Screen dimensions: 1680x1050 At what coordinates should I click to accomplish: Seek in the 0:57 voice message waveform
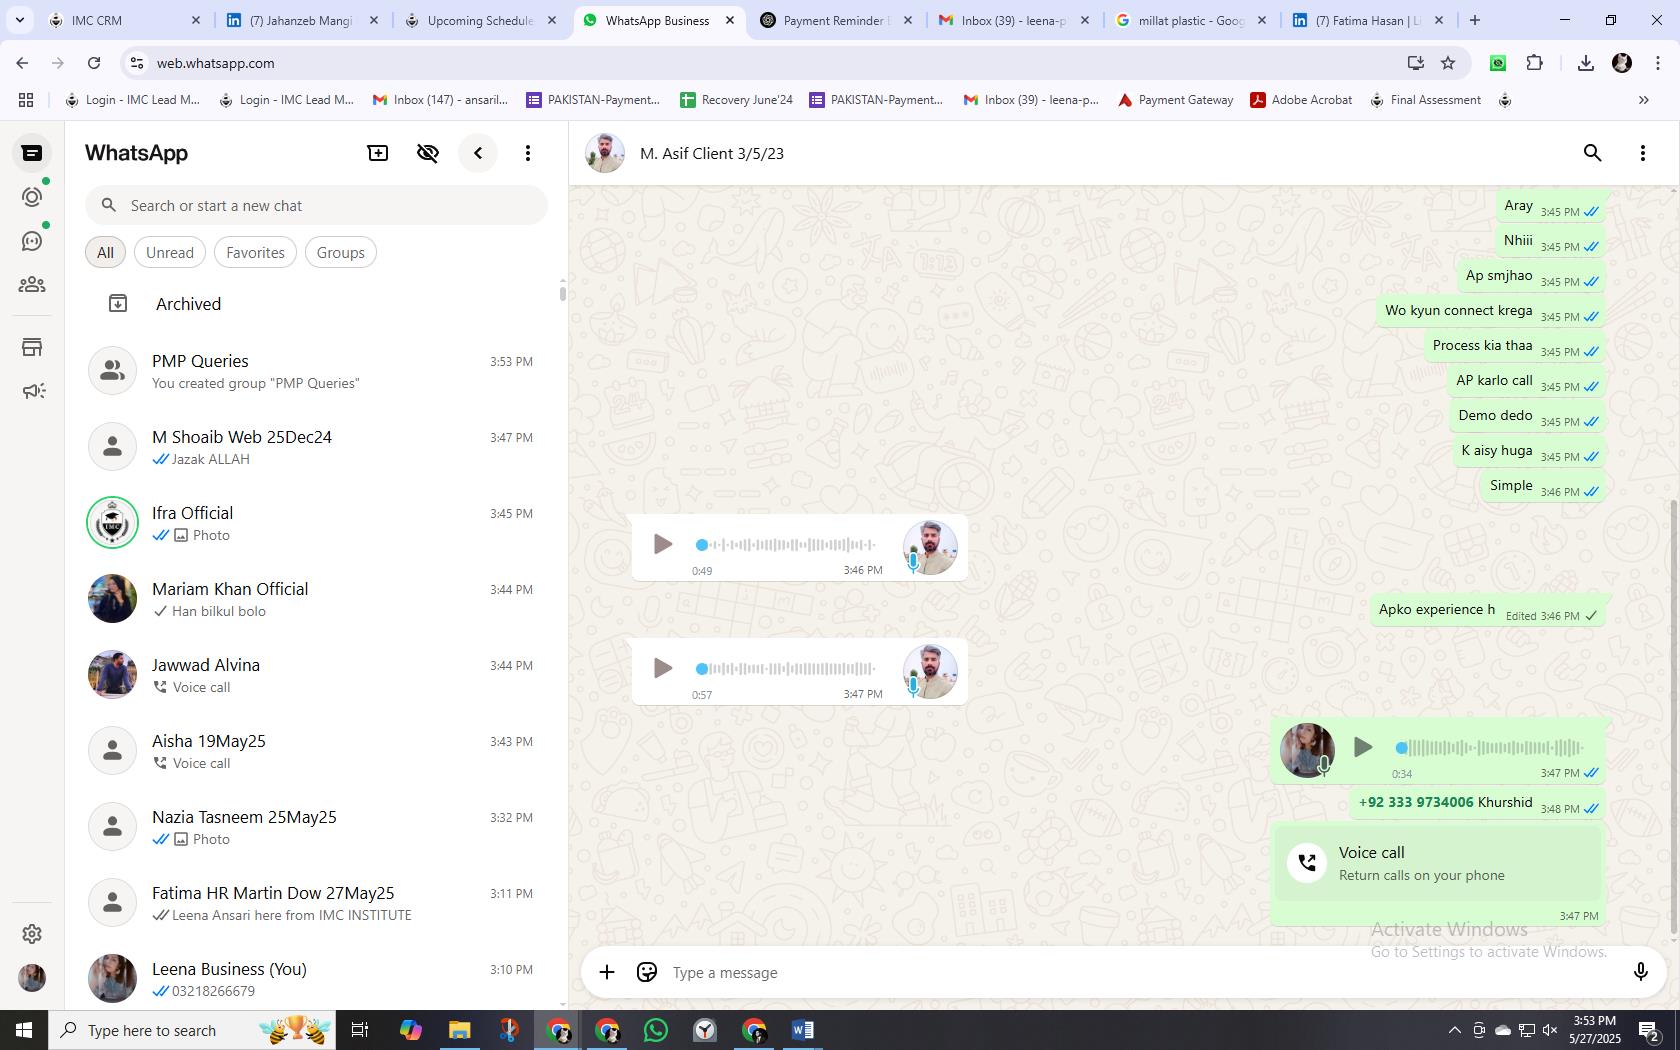[x=786, y=668]
